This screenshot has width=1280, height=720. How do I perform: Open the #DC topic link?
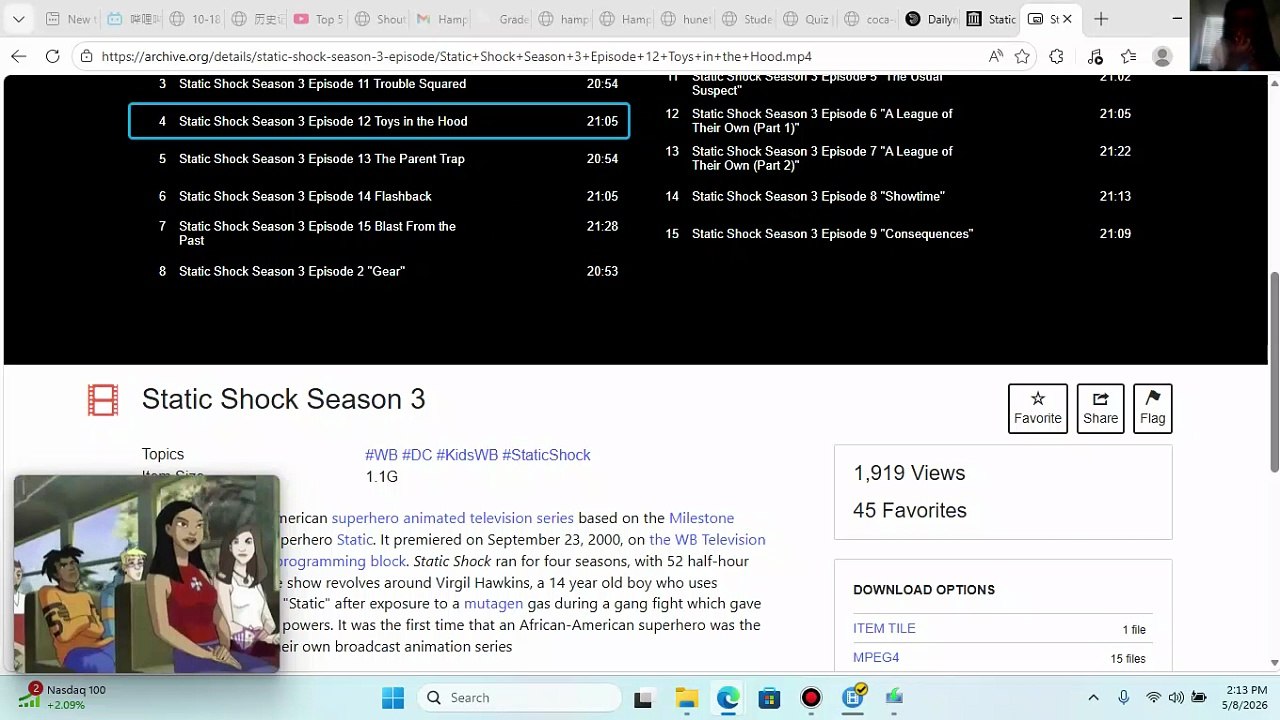[x=417, y=455]
